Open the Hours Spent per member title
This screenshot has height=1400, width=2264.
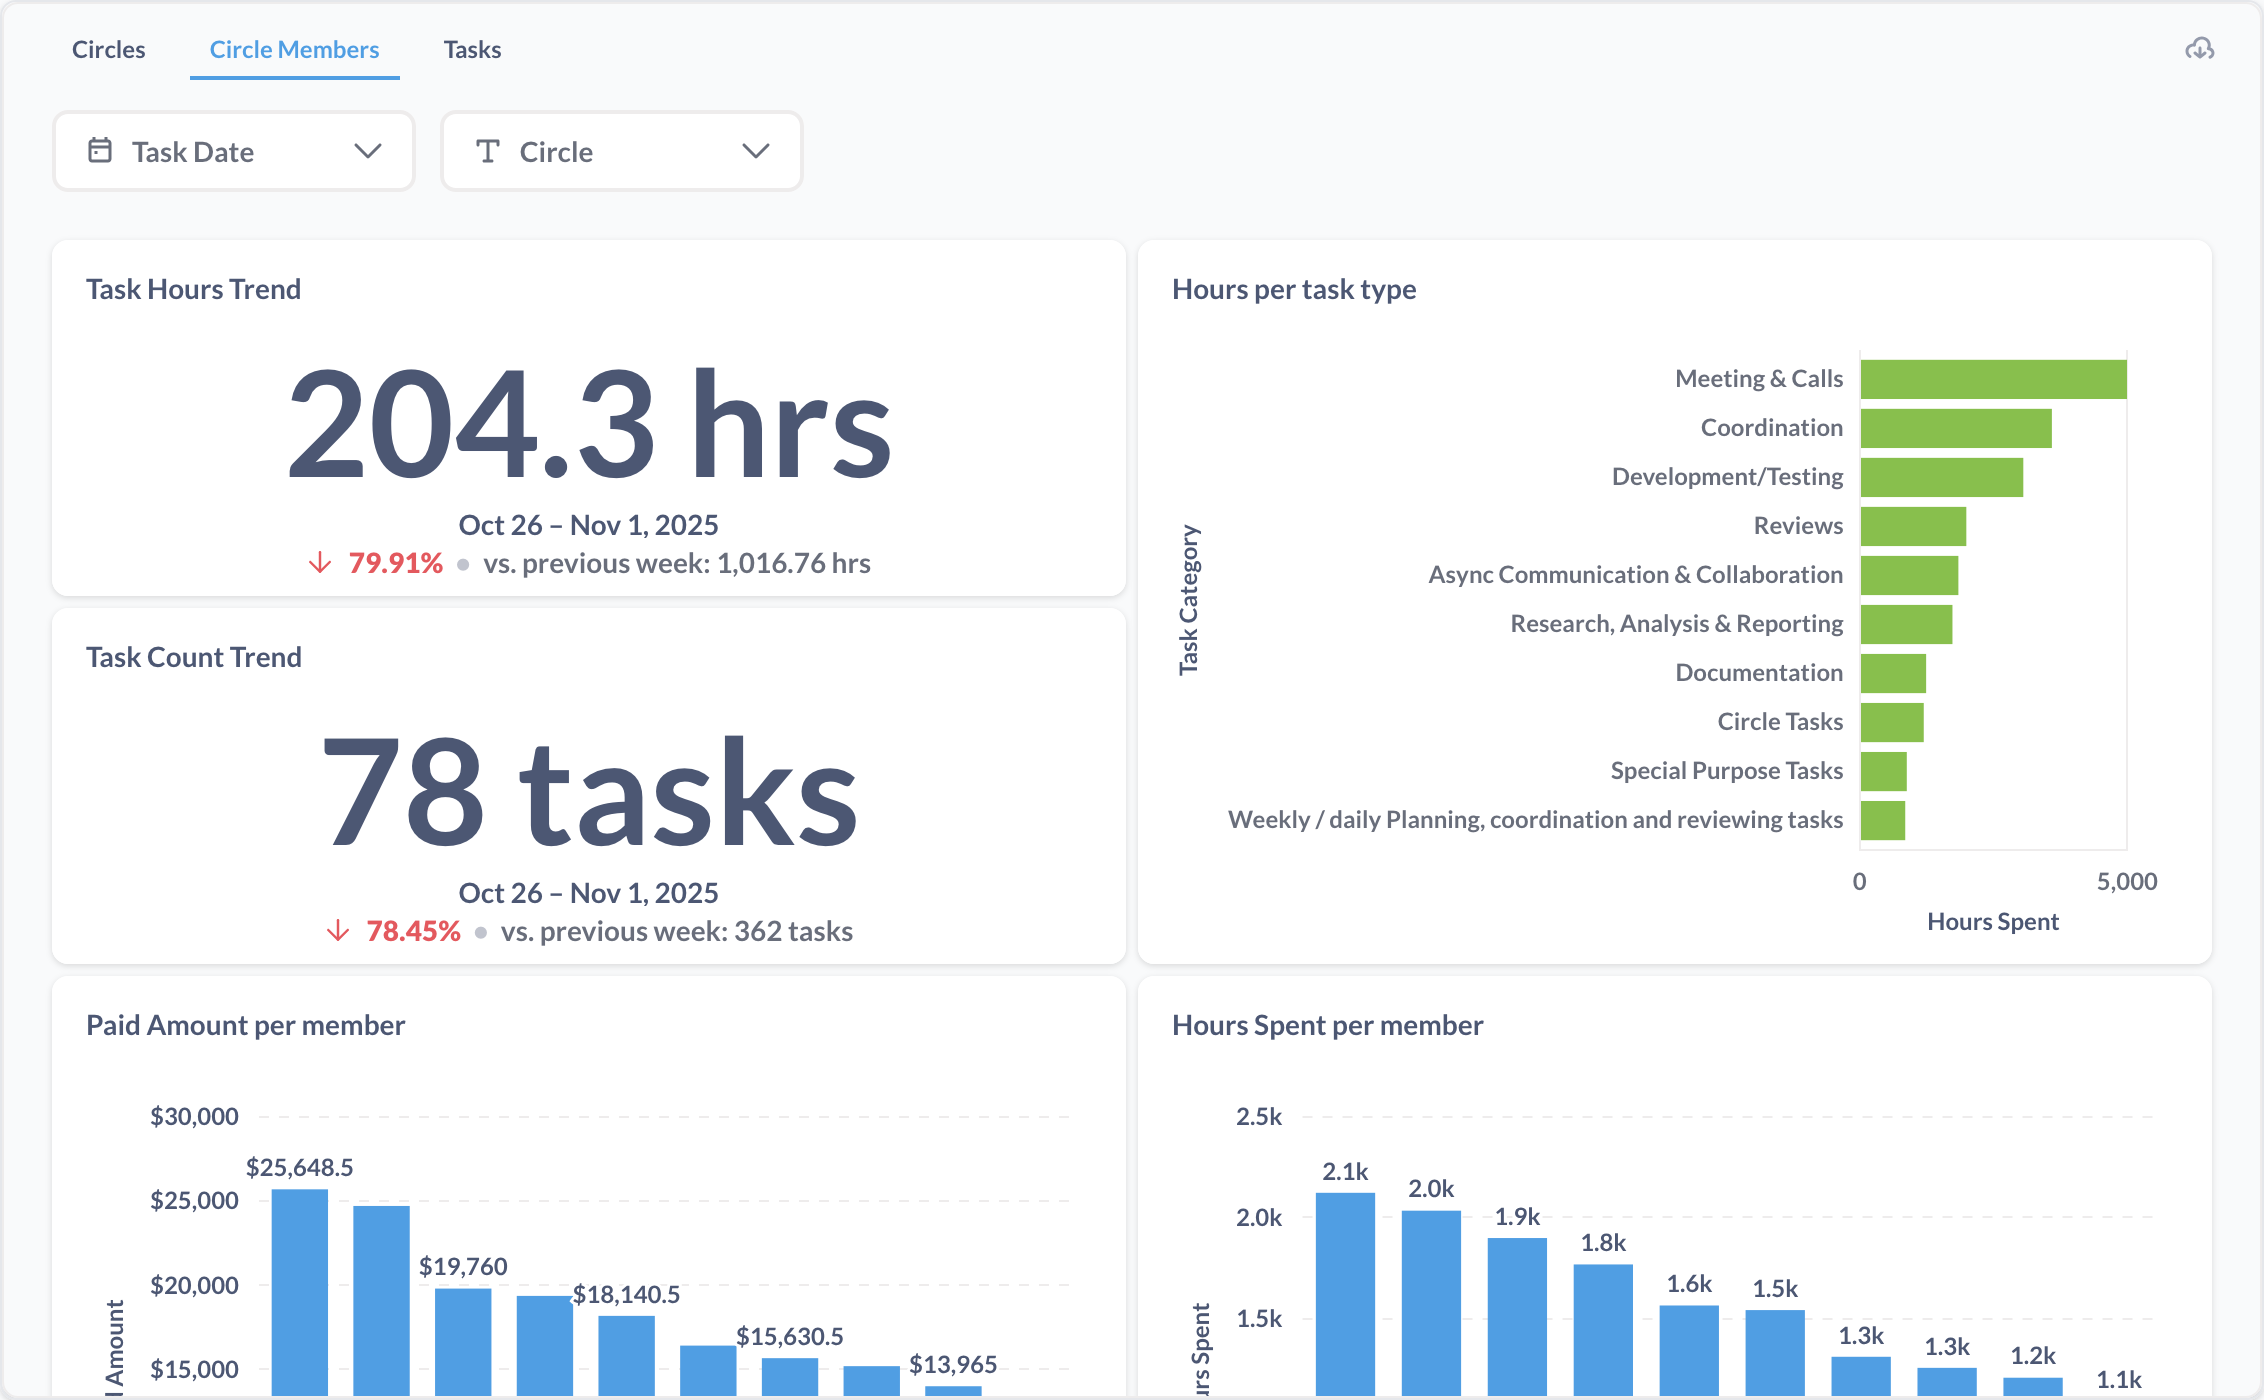point(1327,1025)
